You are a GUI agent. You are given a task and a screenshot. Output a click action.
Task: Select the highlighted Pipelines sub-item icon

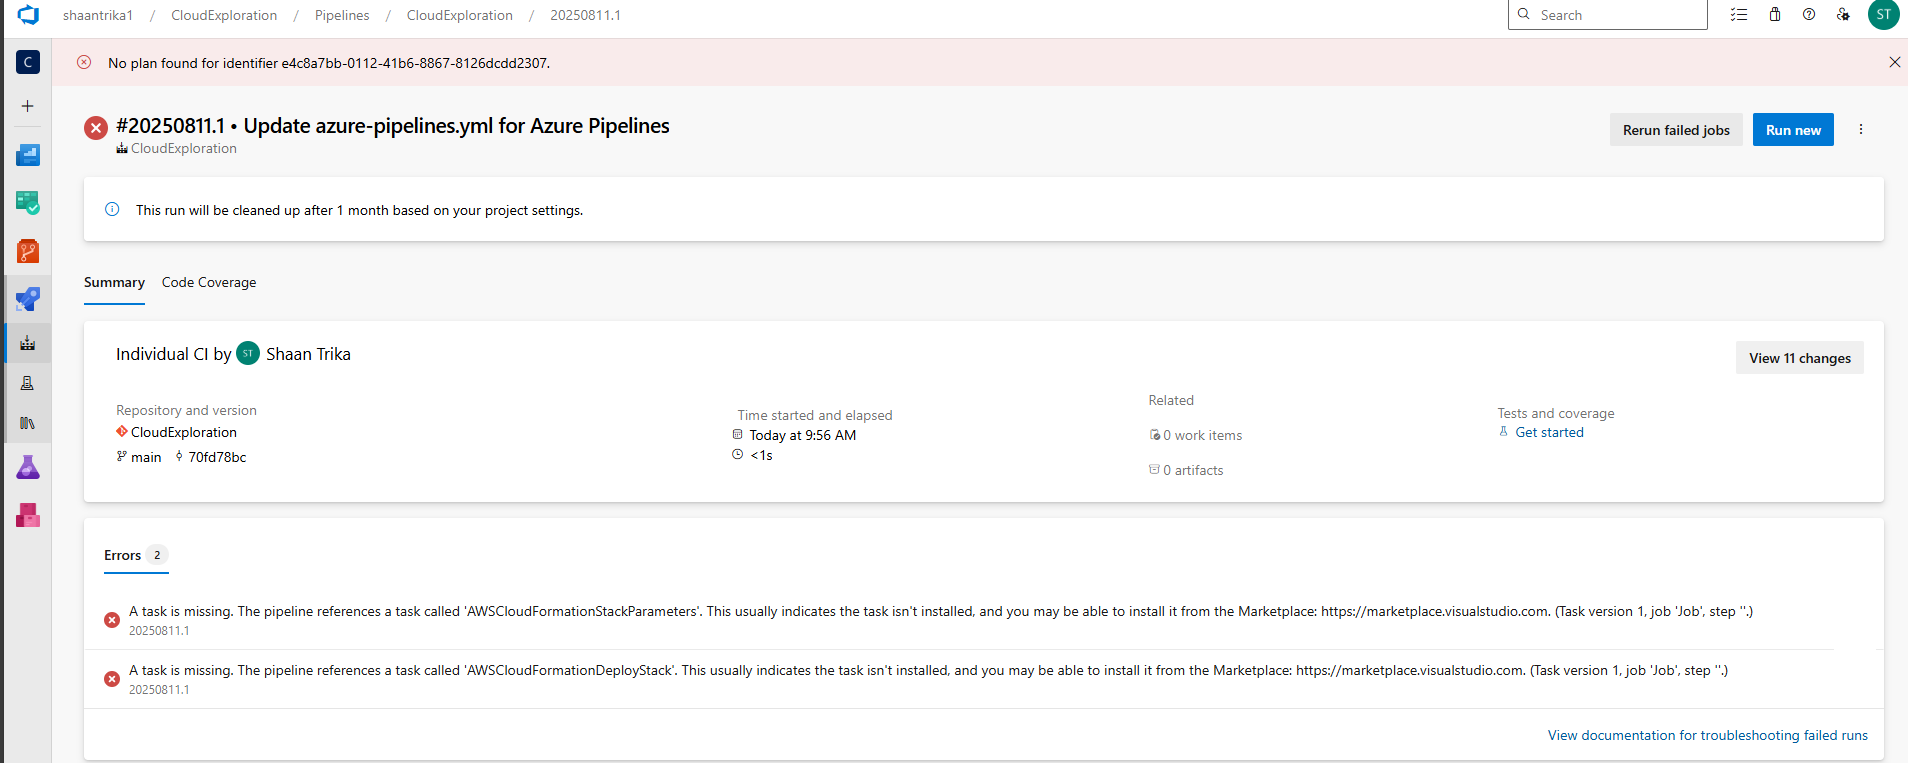[x=28, y=343]
